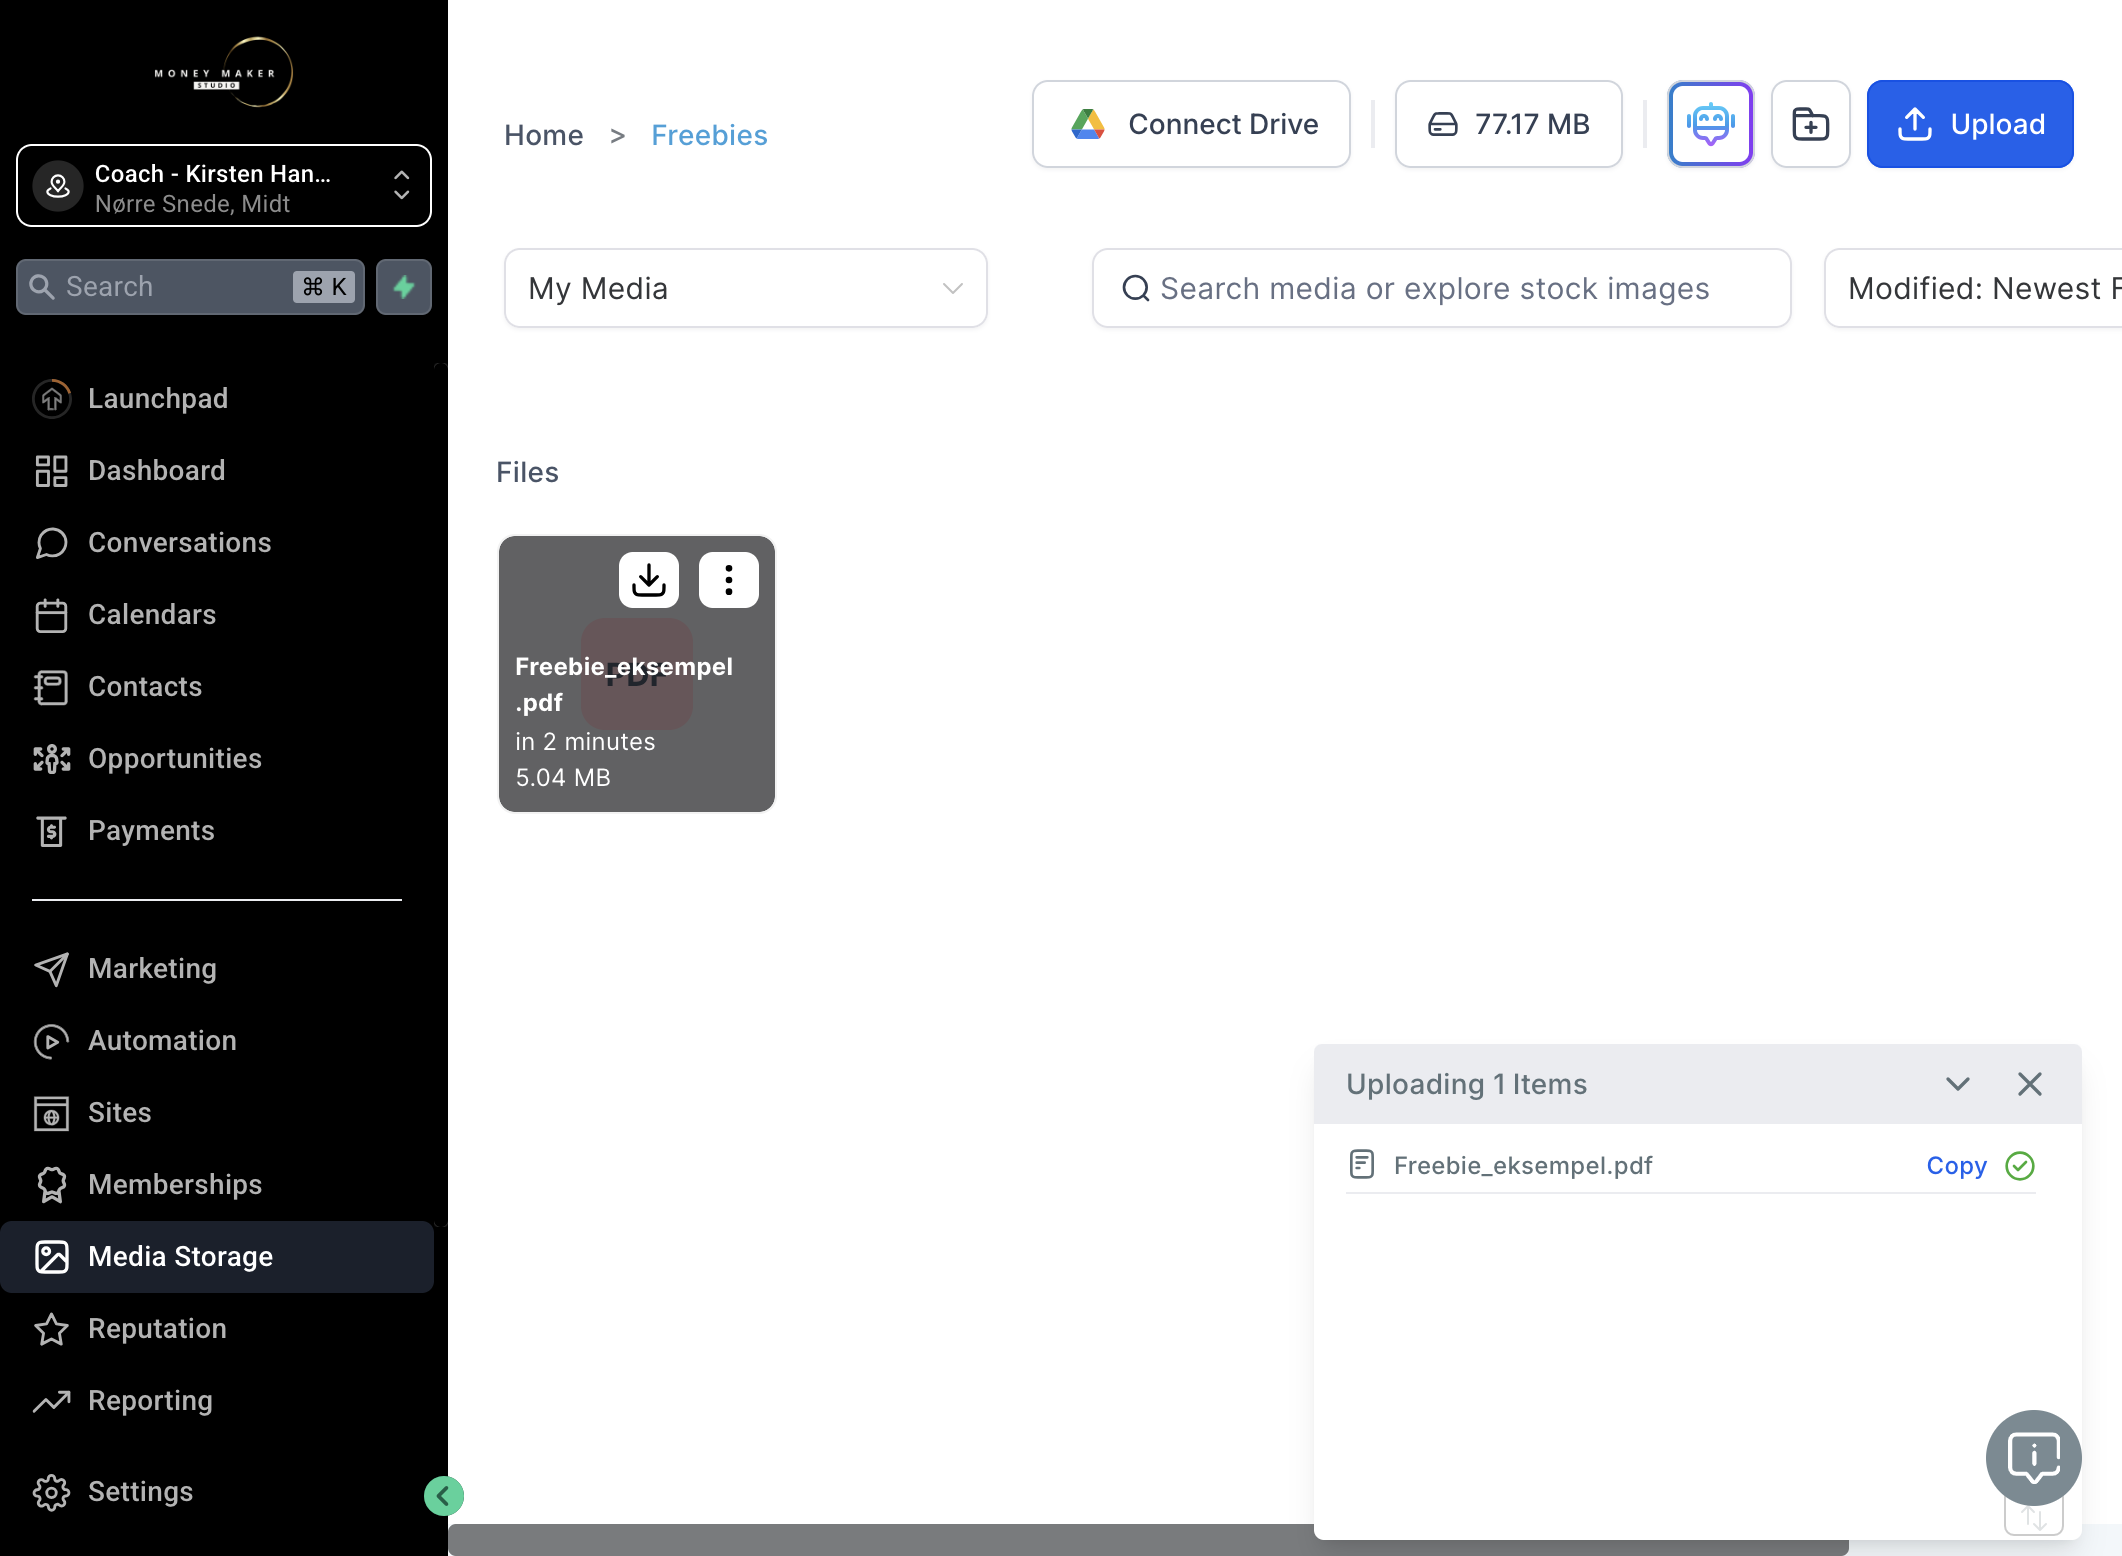Copy link for Freebie_eksempel.pdf upload
2122x1556 pixels.
[x=1956, y=1166]
